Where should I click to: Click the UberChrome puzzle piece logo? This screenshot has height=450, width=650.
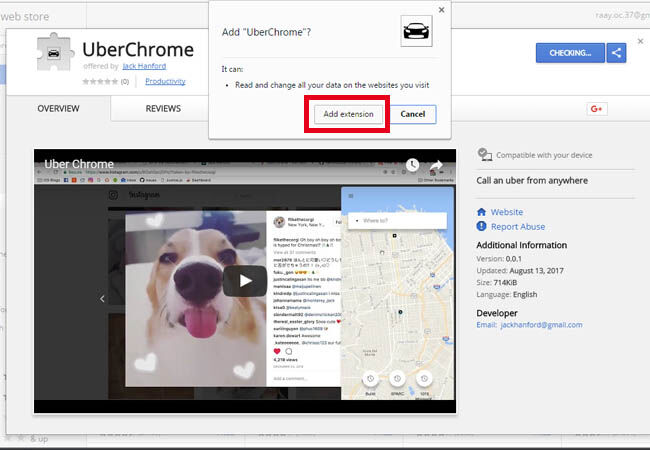click(x=54, y=52)
